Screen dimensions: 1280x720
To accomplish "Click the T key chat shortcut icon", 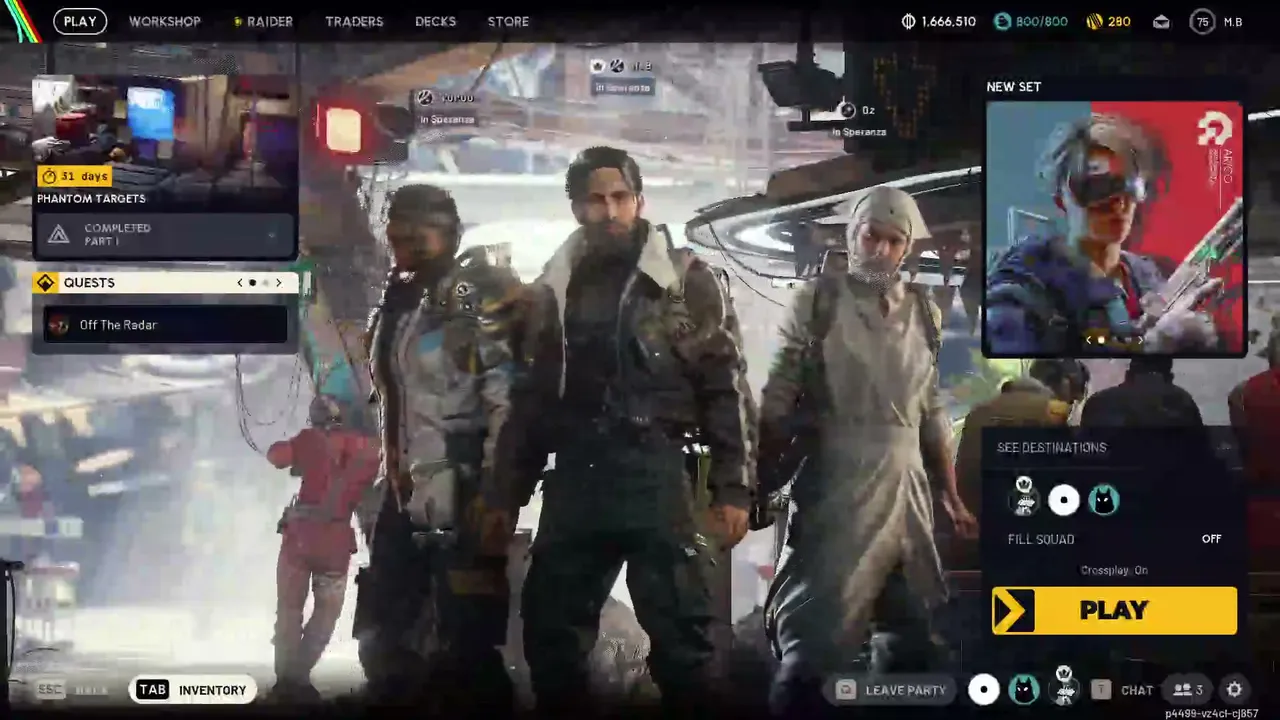I will (x=1101, y=690).
